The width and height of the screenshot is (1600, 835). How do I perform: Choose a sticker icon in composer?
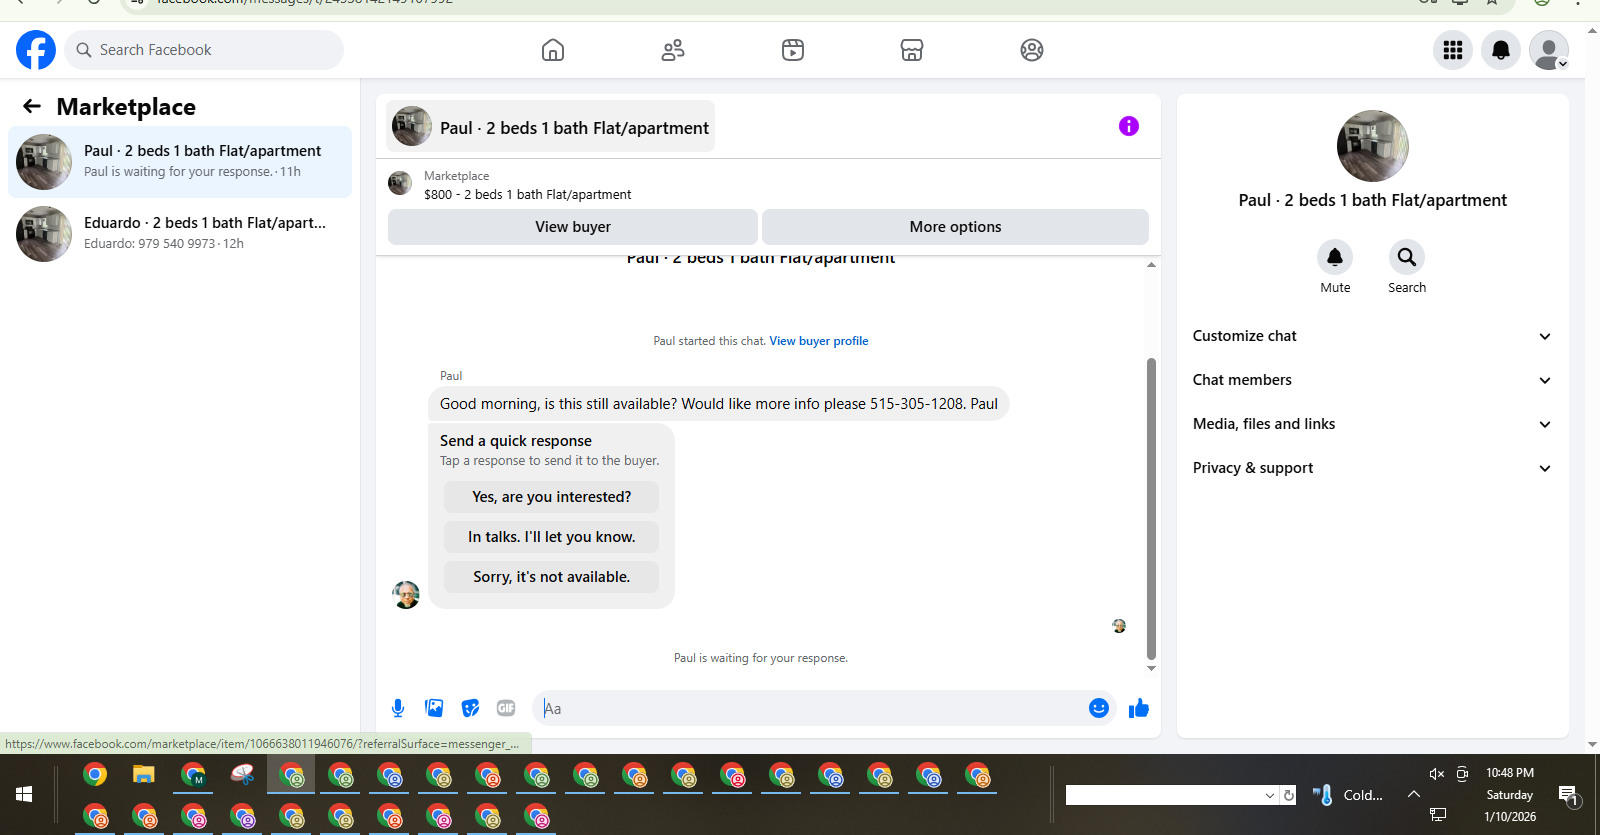coord(470,708)
